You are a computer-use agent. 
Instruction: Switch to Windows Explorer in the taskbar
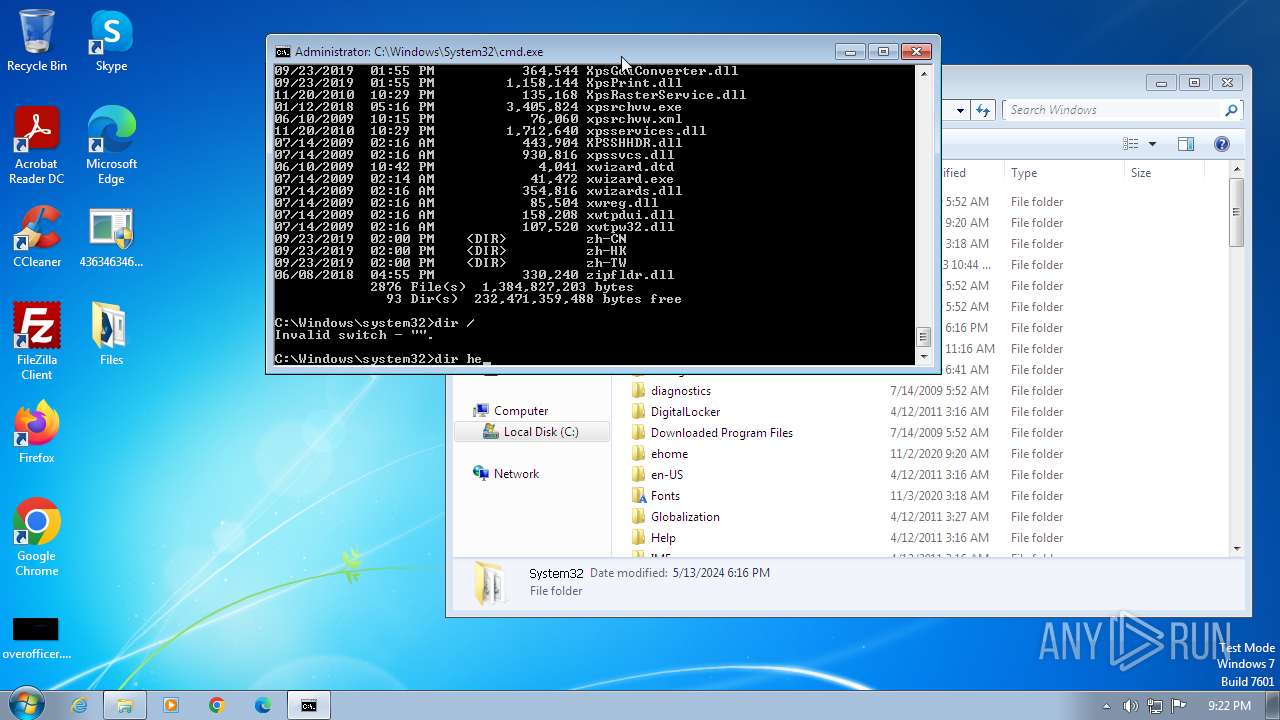[x=125, y=705]
